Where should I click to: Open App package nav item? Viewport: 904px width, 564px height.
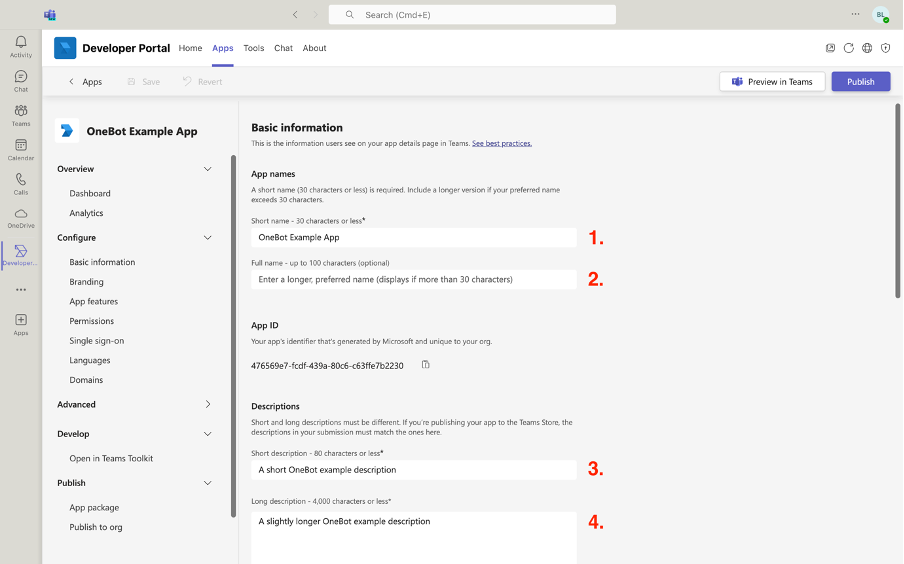(x=94, y=507)
